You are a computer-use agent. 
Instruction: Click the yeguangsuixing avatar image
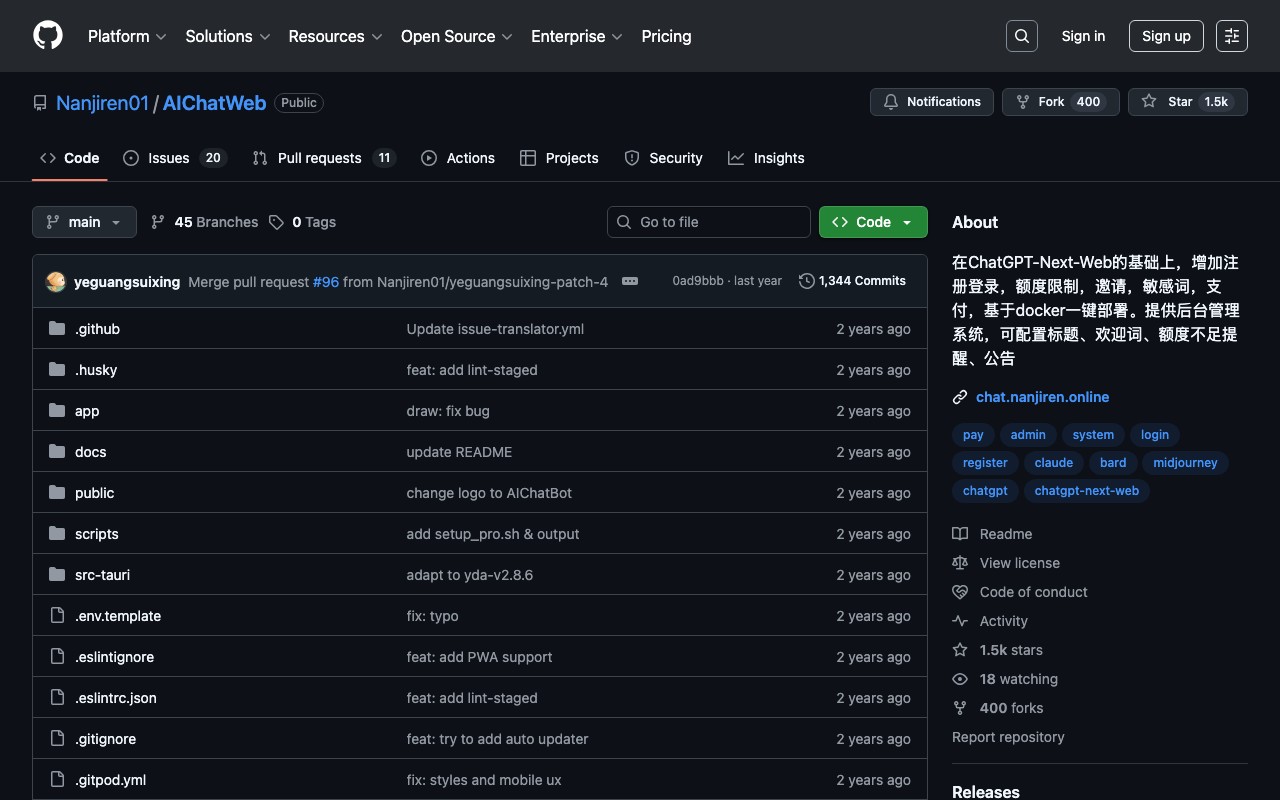coord(56,282)
